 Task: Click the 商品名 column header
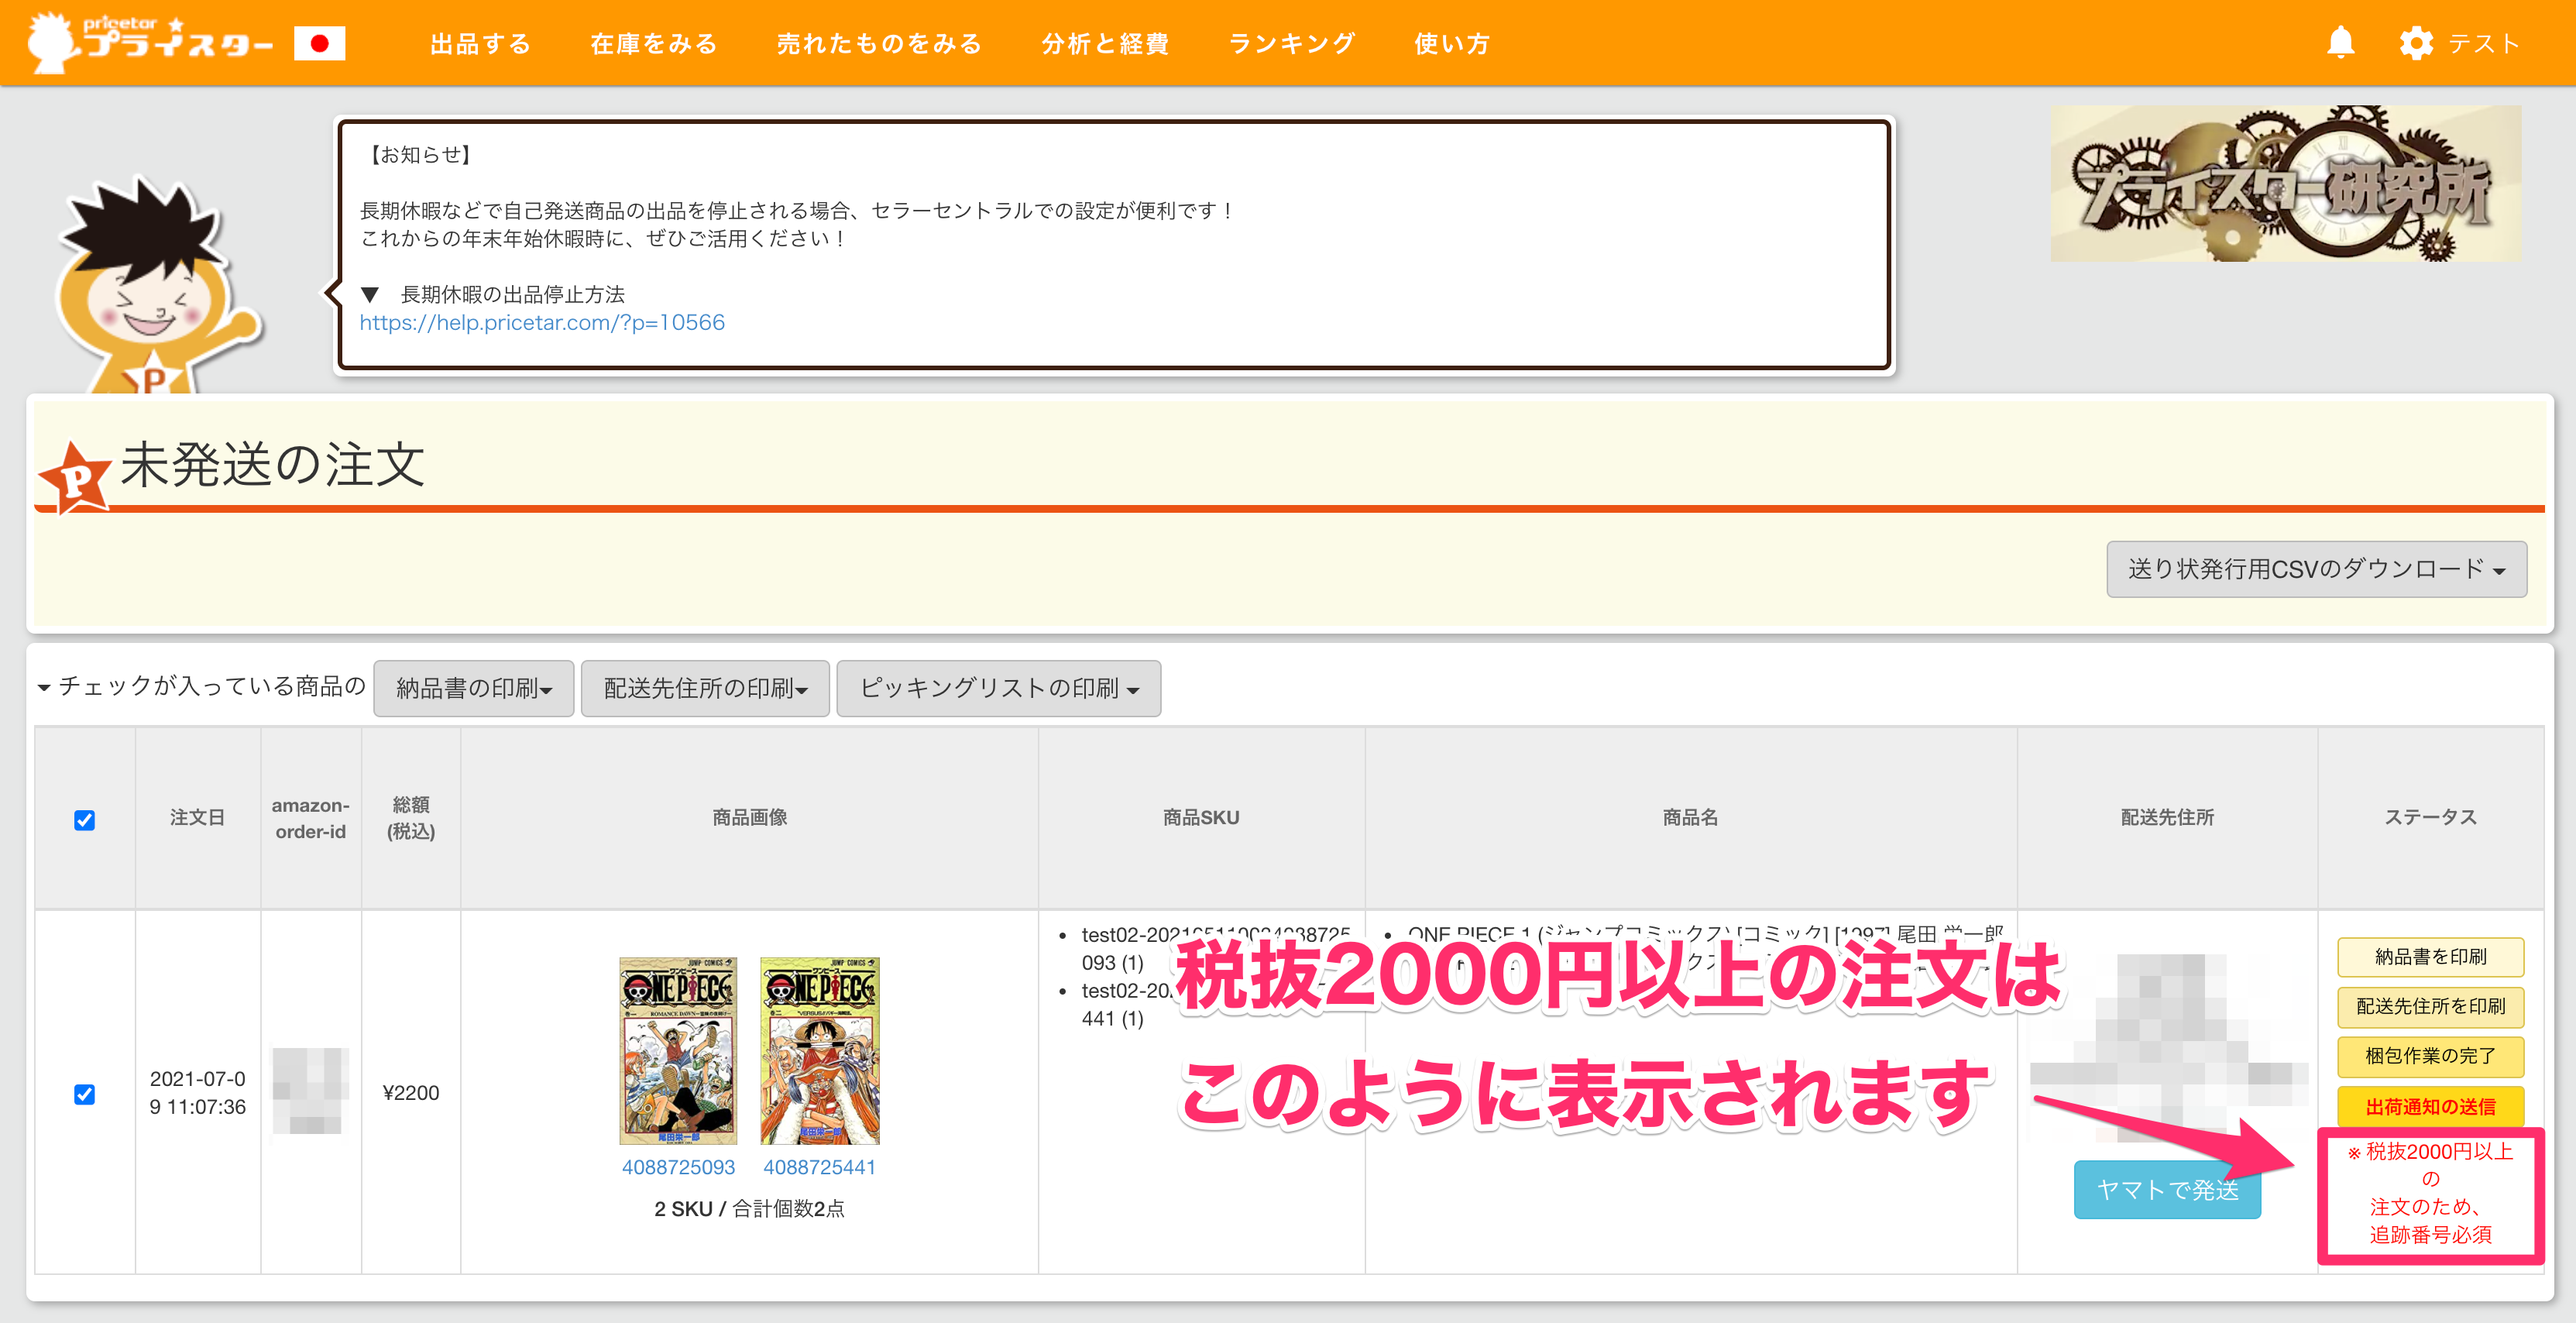click(1690, 818)
